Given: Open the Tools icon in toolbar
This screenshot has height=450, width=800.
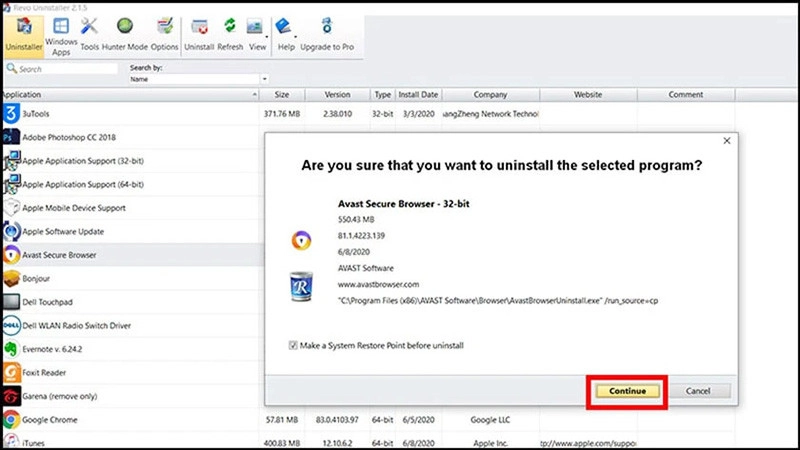Looking at the screenshot, I should click(89, 35).
